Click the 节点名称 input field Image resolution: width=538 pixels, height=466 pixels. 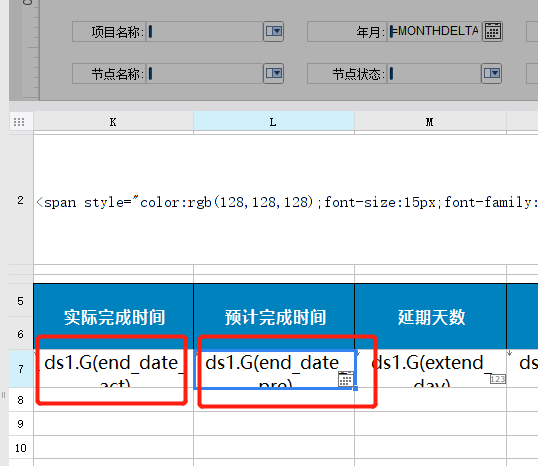[205, 73]
